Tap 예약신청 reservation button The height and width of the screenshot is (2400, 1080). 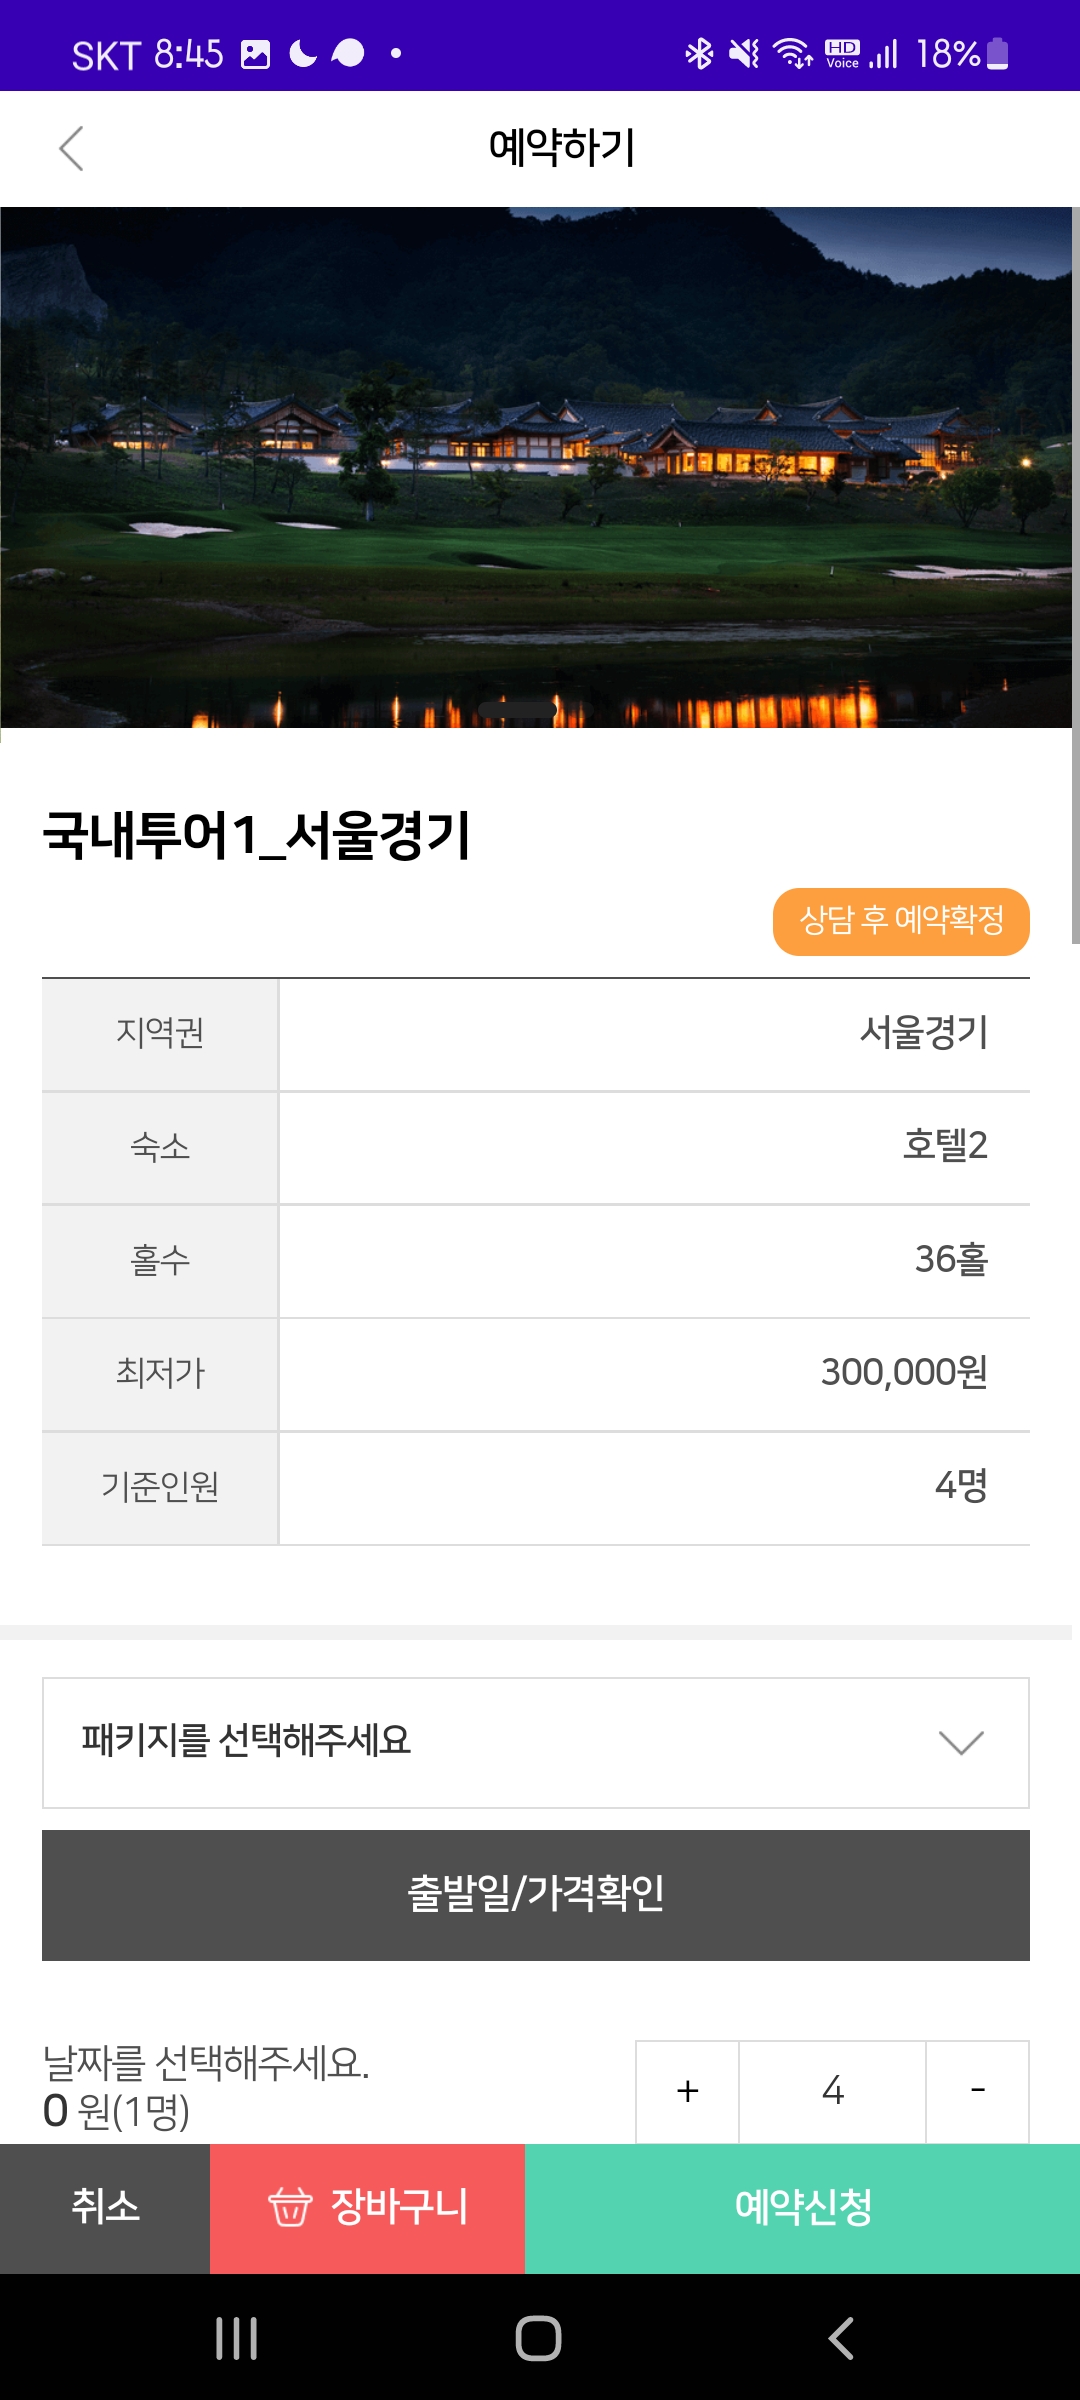tap(802, 2207)
